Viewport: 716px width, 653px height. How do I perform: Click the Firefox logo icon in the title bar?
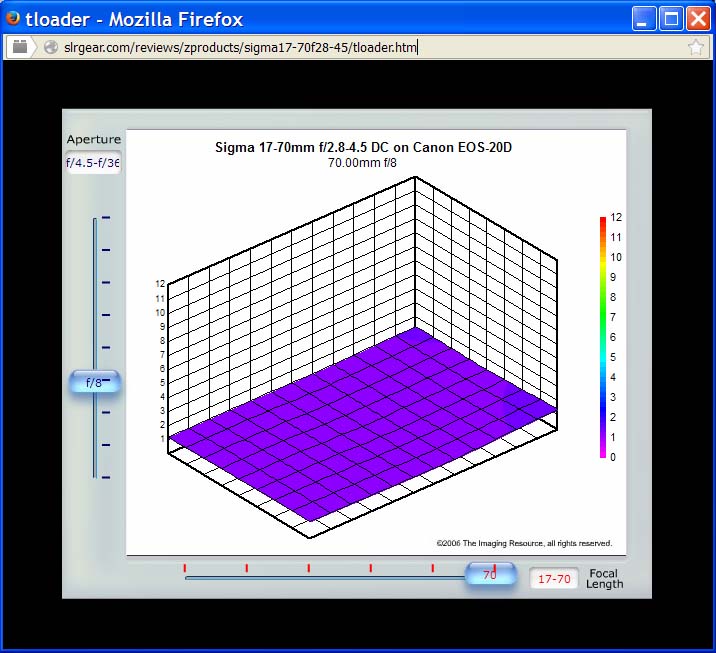[x=13, y=18]
